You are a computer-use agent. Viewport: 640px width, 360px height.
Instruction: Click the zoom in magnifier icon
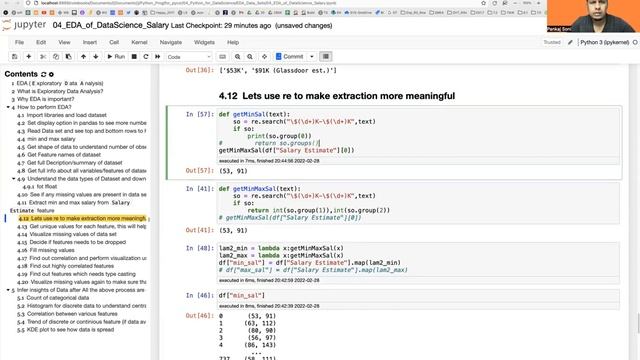click(238, 57)
